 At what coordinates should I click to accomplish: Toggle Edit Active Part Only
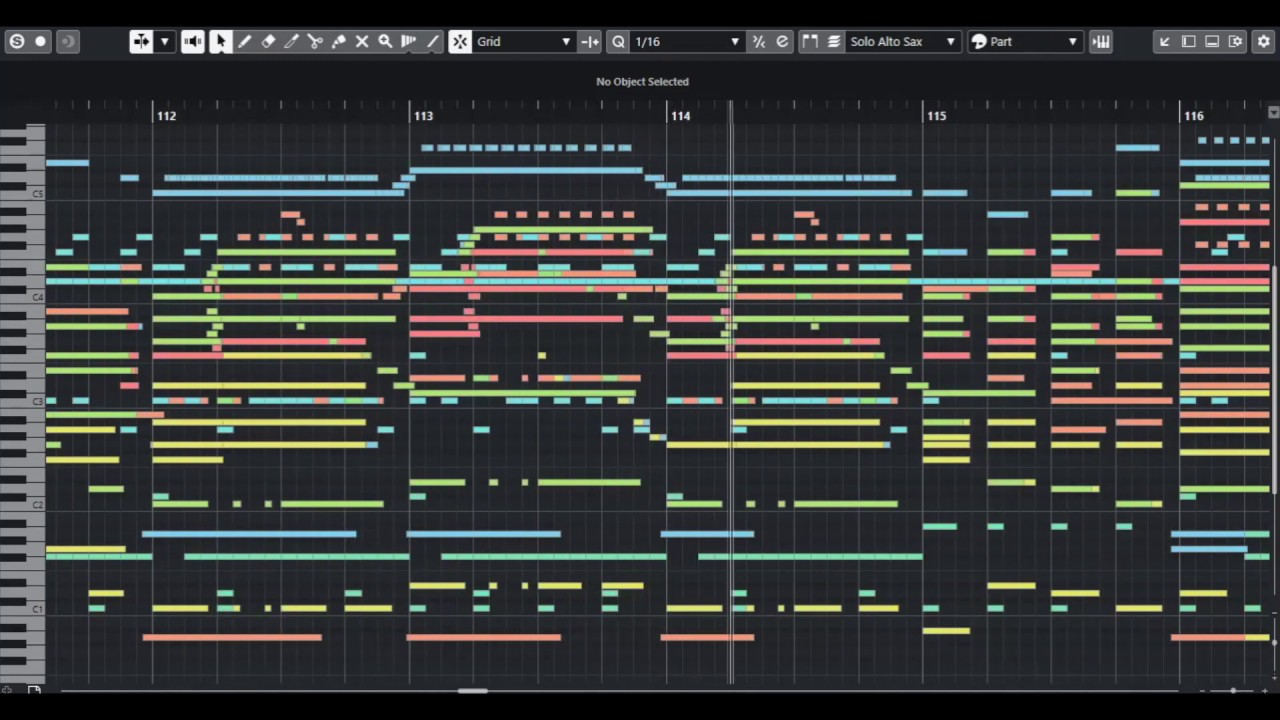tap(833, 41)
